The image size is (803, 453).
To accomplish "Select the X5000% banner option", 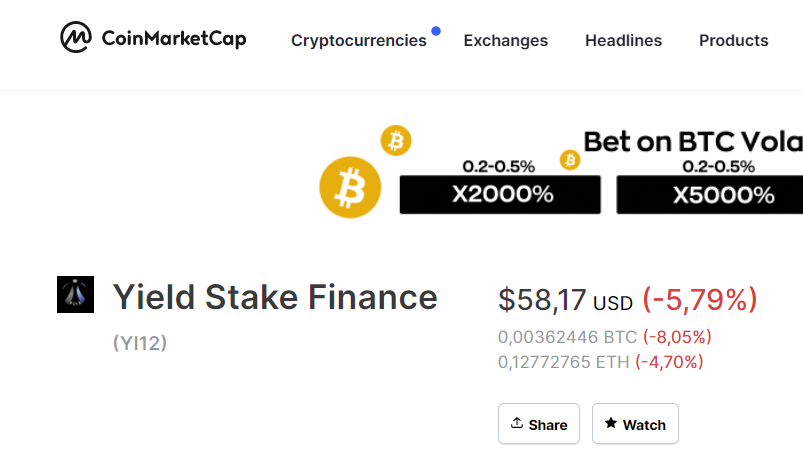I will [712, 194].
